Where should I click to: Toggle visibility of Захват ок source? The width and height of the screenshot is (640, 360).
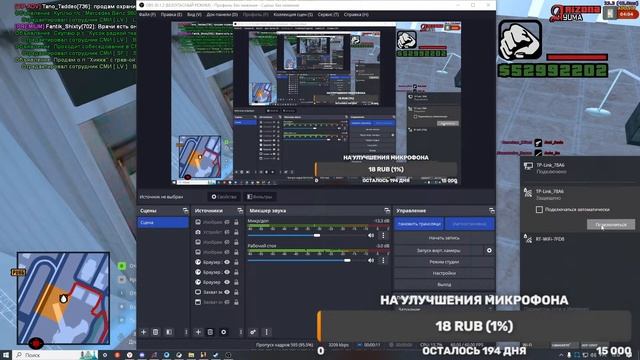point(227,302)
